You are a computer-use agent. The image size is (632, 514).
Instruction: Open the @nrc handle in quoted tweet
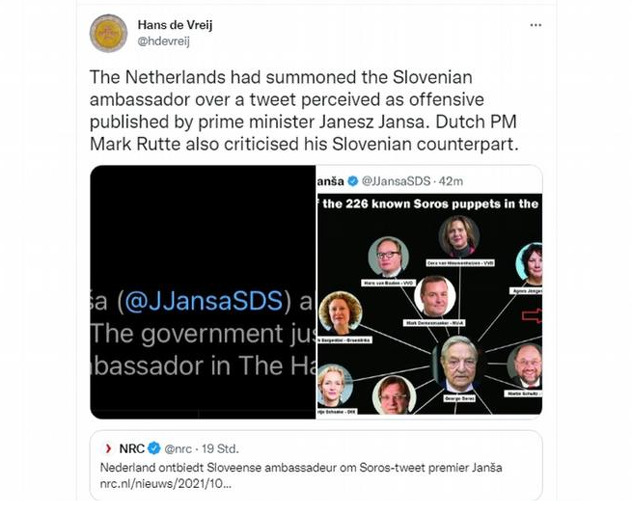pyautogui.click(x=178, y=449)
